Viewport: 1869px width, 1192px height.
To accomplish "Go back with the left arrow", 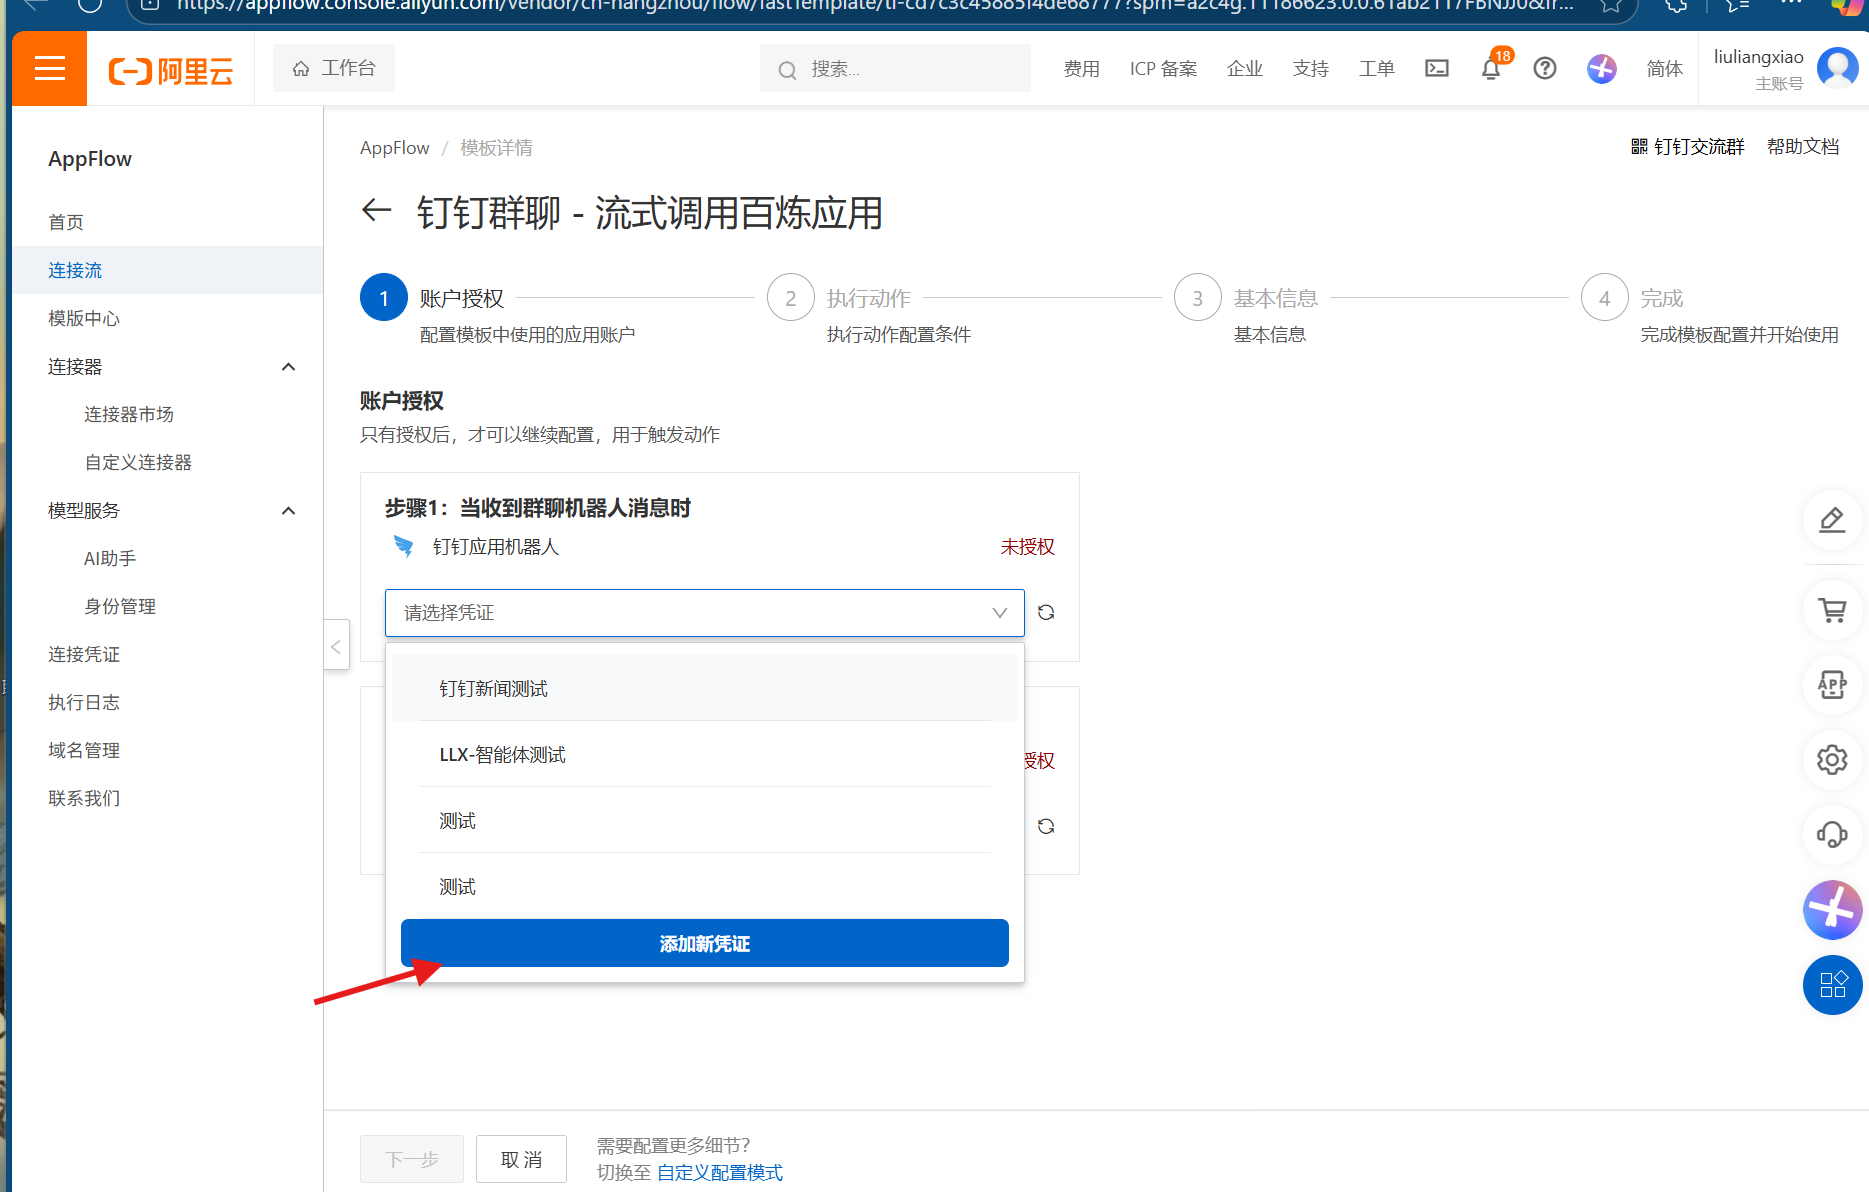I will [x=376, y=211].
